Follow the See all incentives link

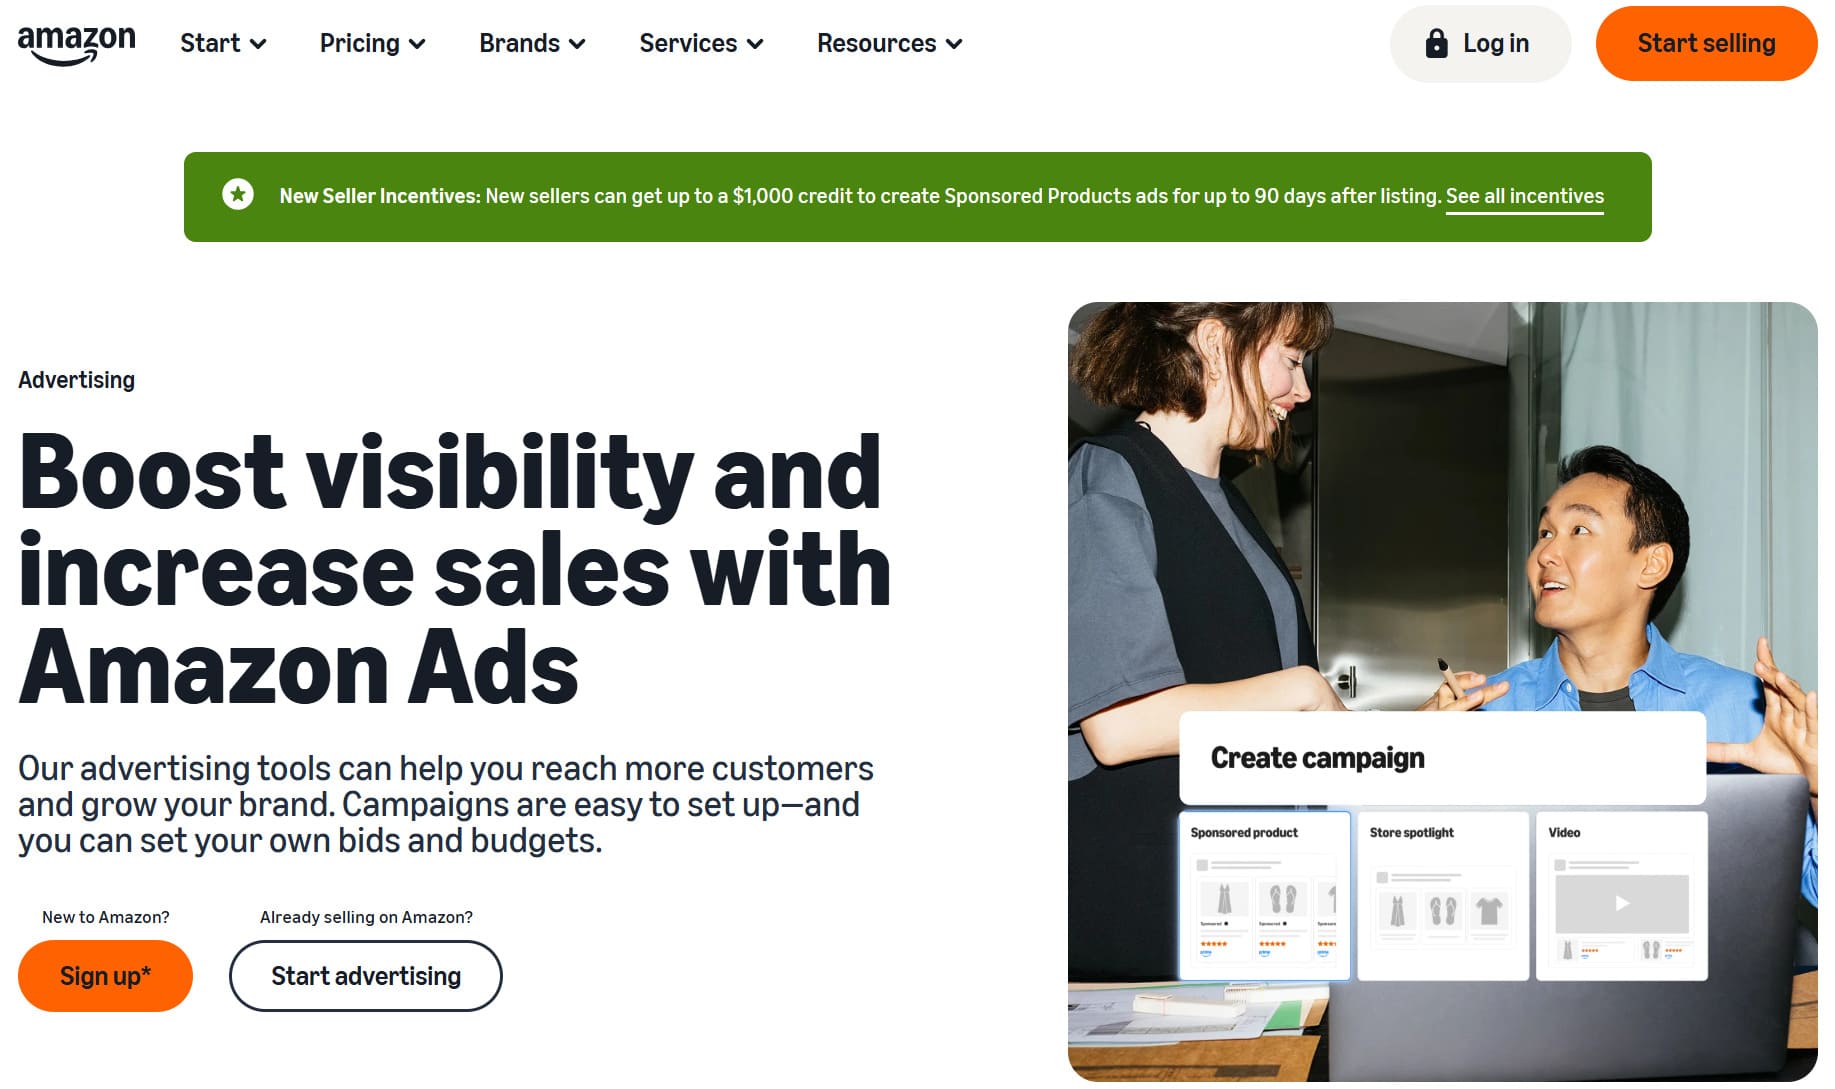click(1524, 196)
